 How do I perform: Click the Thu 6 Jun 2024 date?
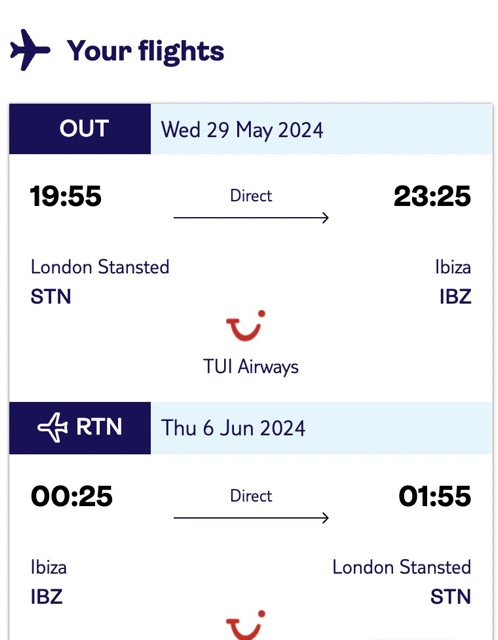[x=233, y=428]
